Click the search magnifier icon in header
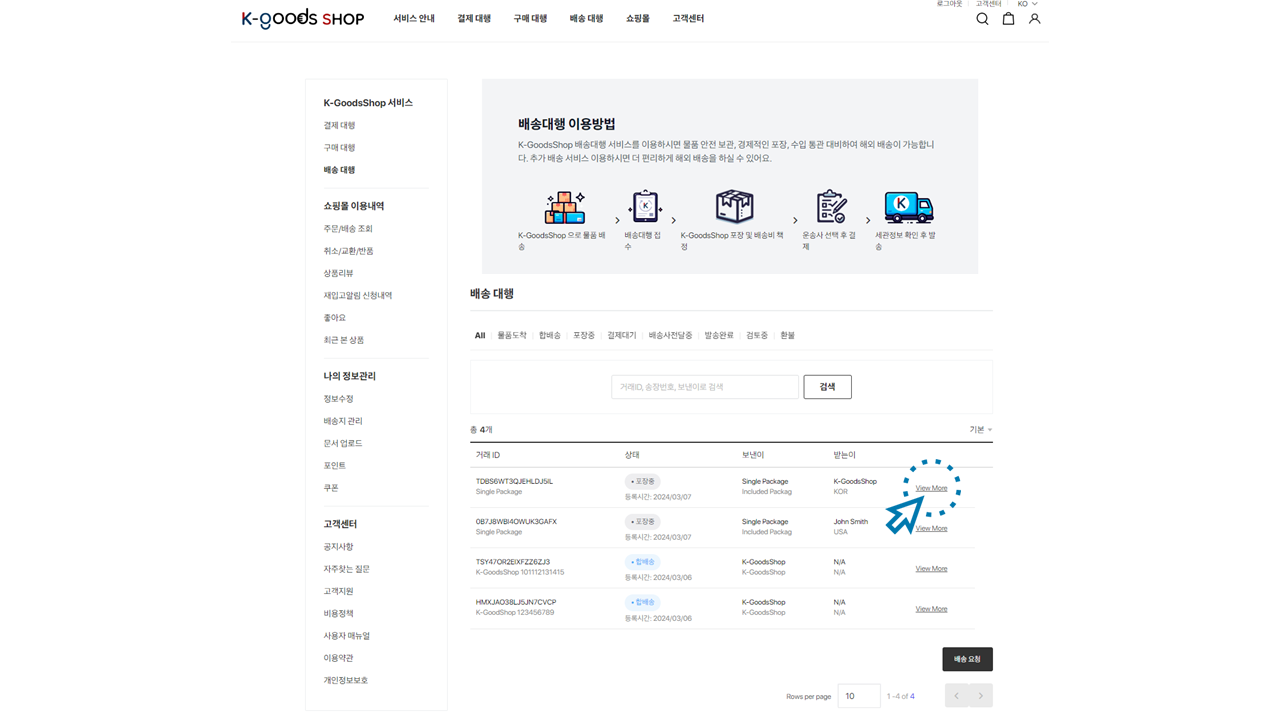This screenshot has height=720, width=1280. click(982, 19)
